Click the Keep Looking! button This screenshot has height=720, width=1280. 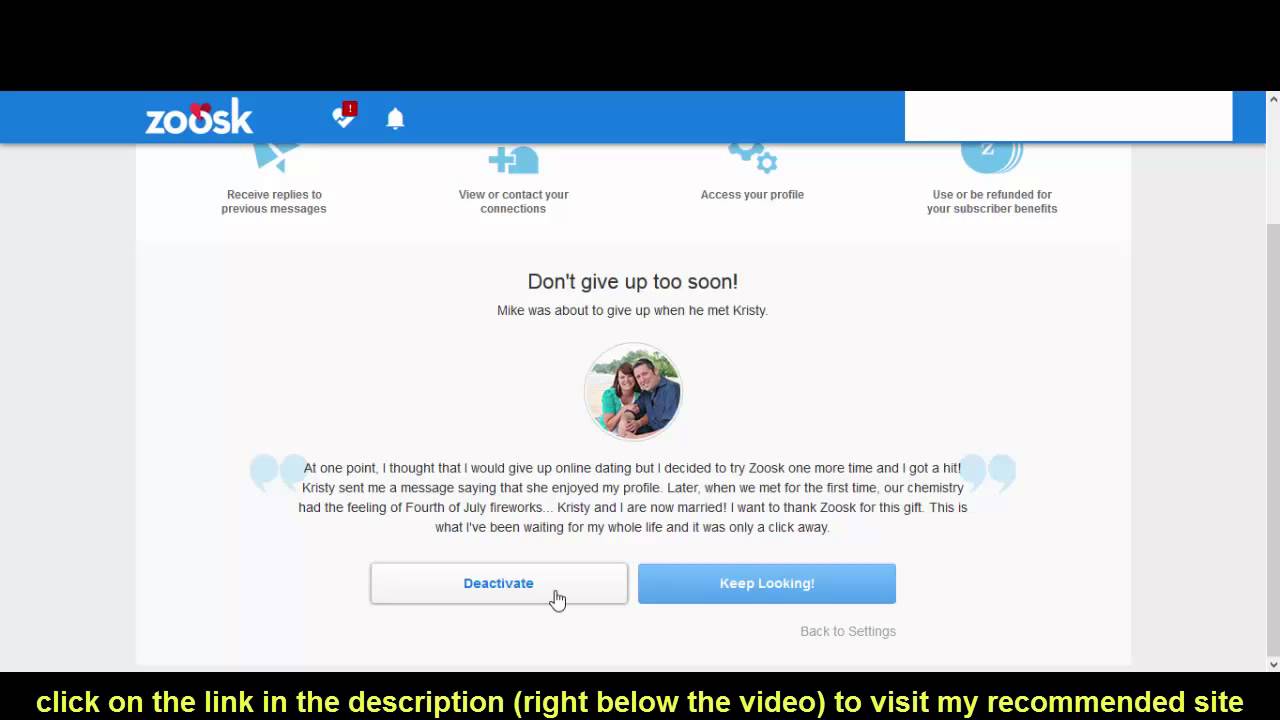point(767,583)
